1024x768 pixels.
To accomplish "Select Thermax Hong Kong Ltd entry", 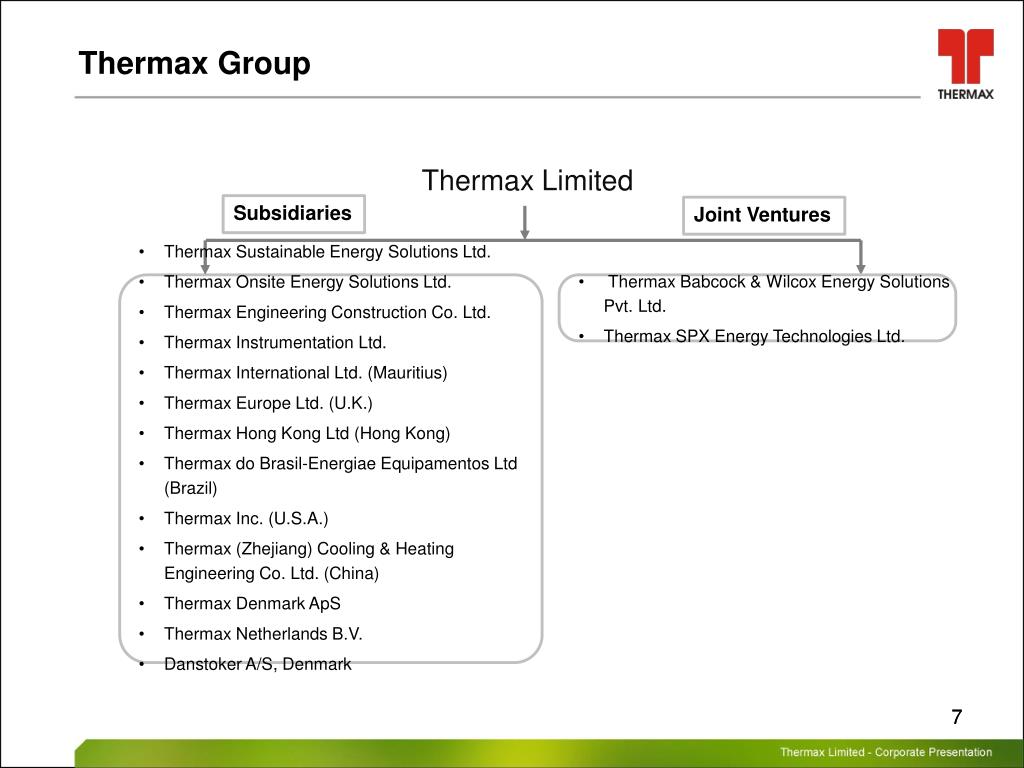I will pyautogui.click(x=307, y=433).
